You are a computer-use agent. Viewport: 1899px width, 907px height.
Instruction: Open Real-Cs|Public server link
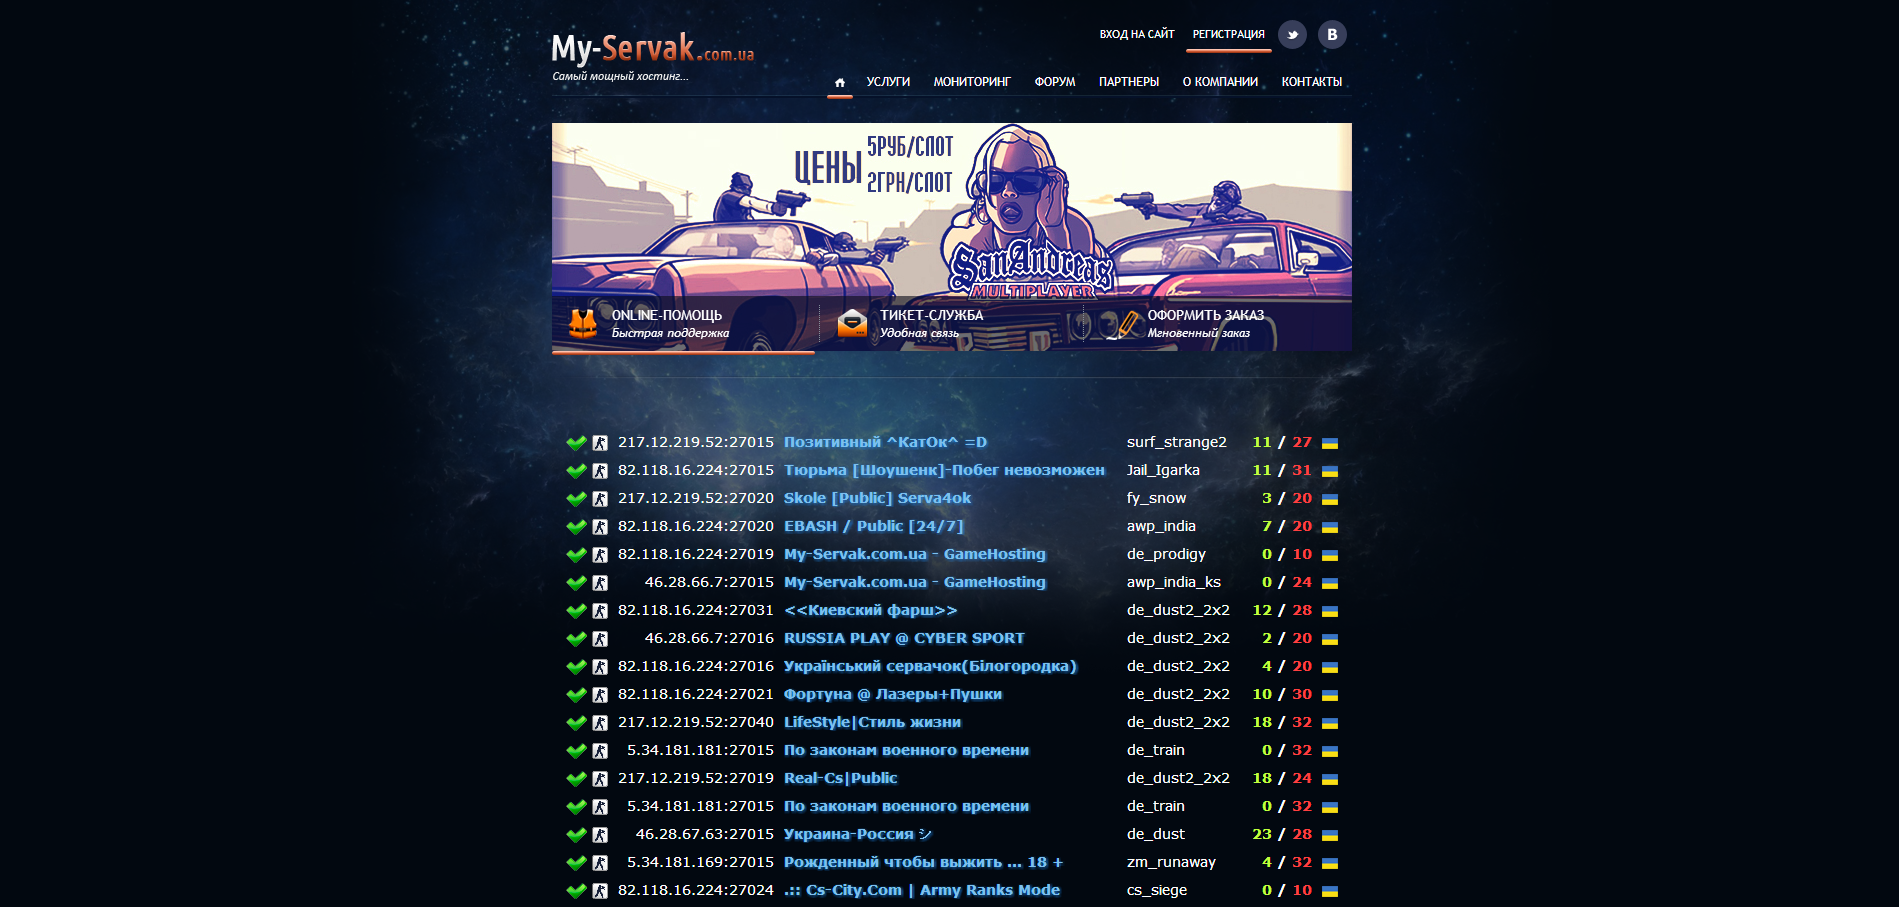(840, 778)
